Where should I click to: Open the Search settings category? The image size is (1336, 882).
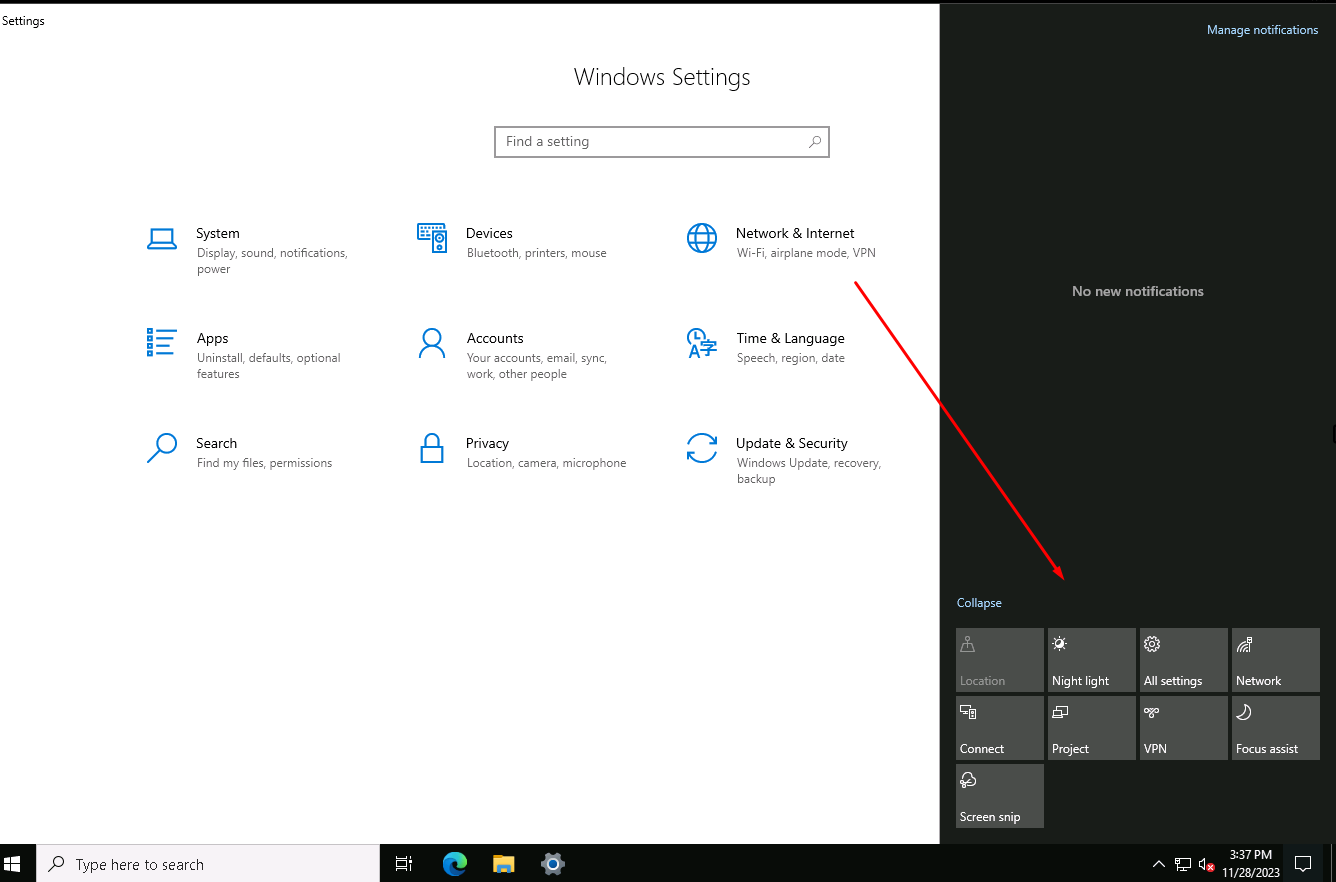coord(216,444)
